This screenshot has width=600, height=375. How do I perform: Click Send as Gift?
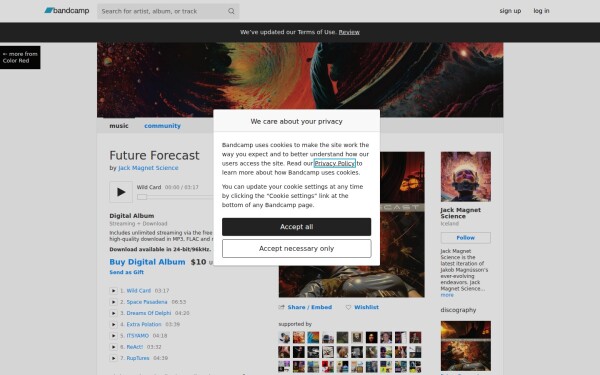(x=127, y=272)
